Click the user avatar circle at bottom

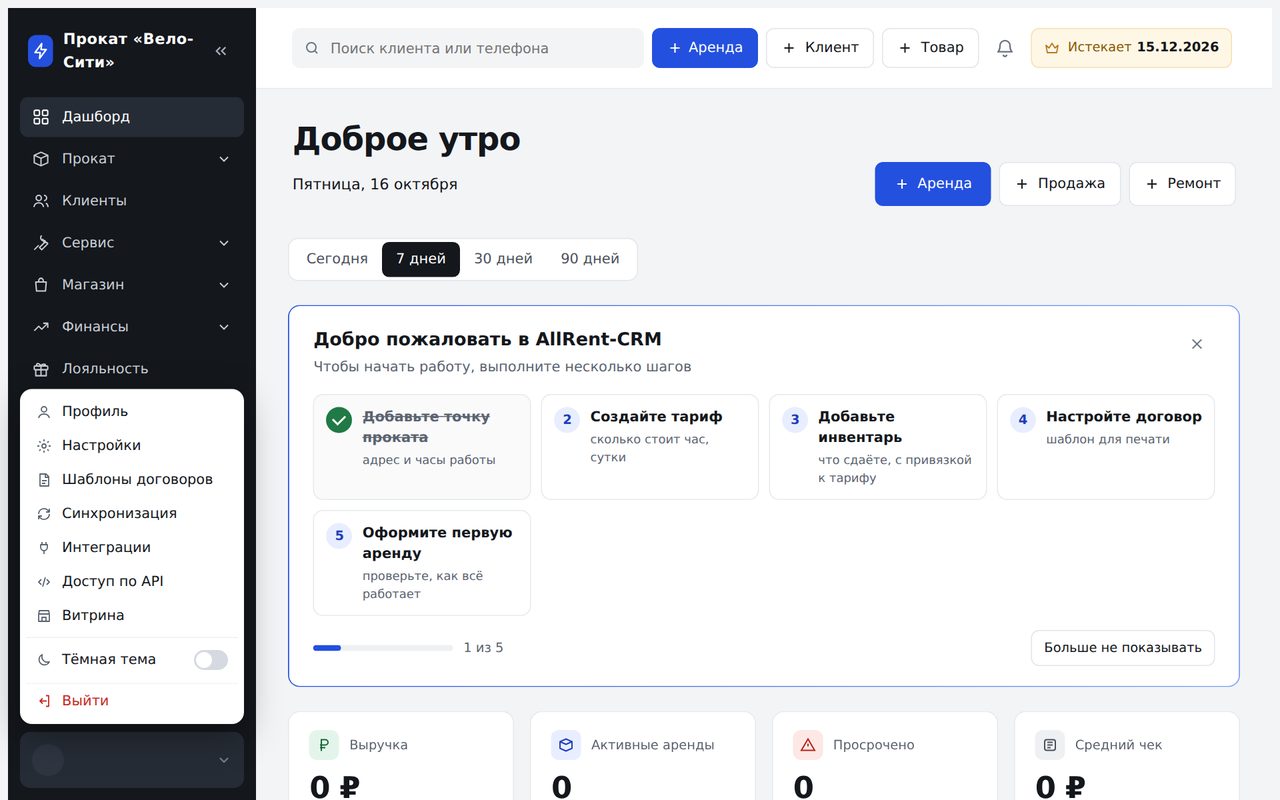pyautogui.click(x=48, y=760)
